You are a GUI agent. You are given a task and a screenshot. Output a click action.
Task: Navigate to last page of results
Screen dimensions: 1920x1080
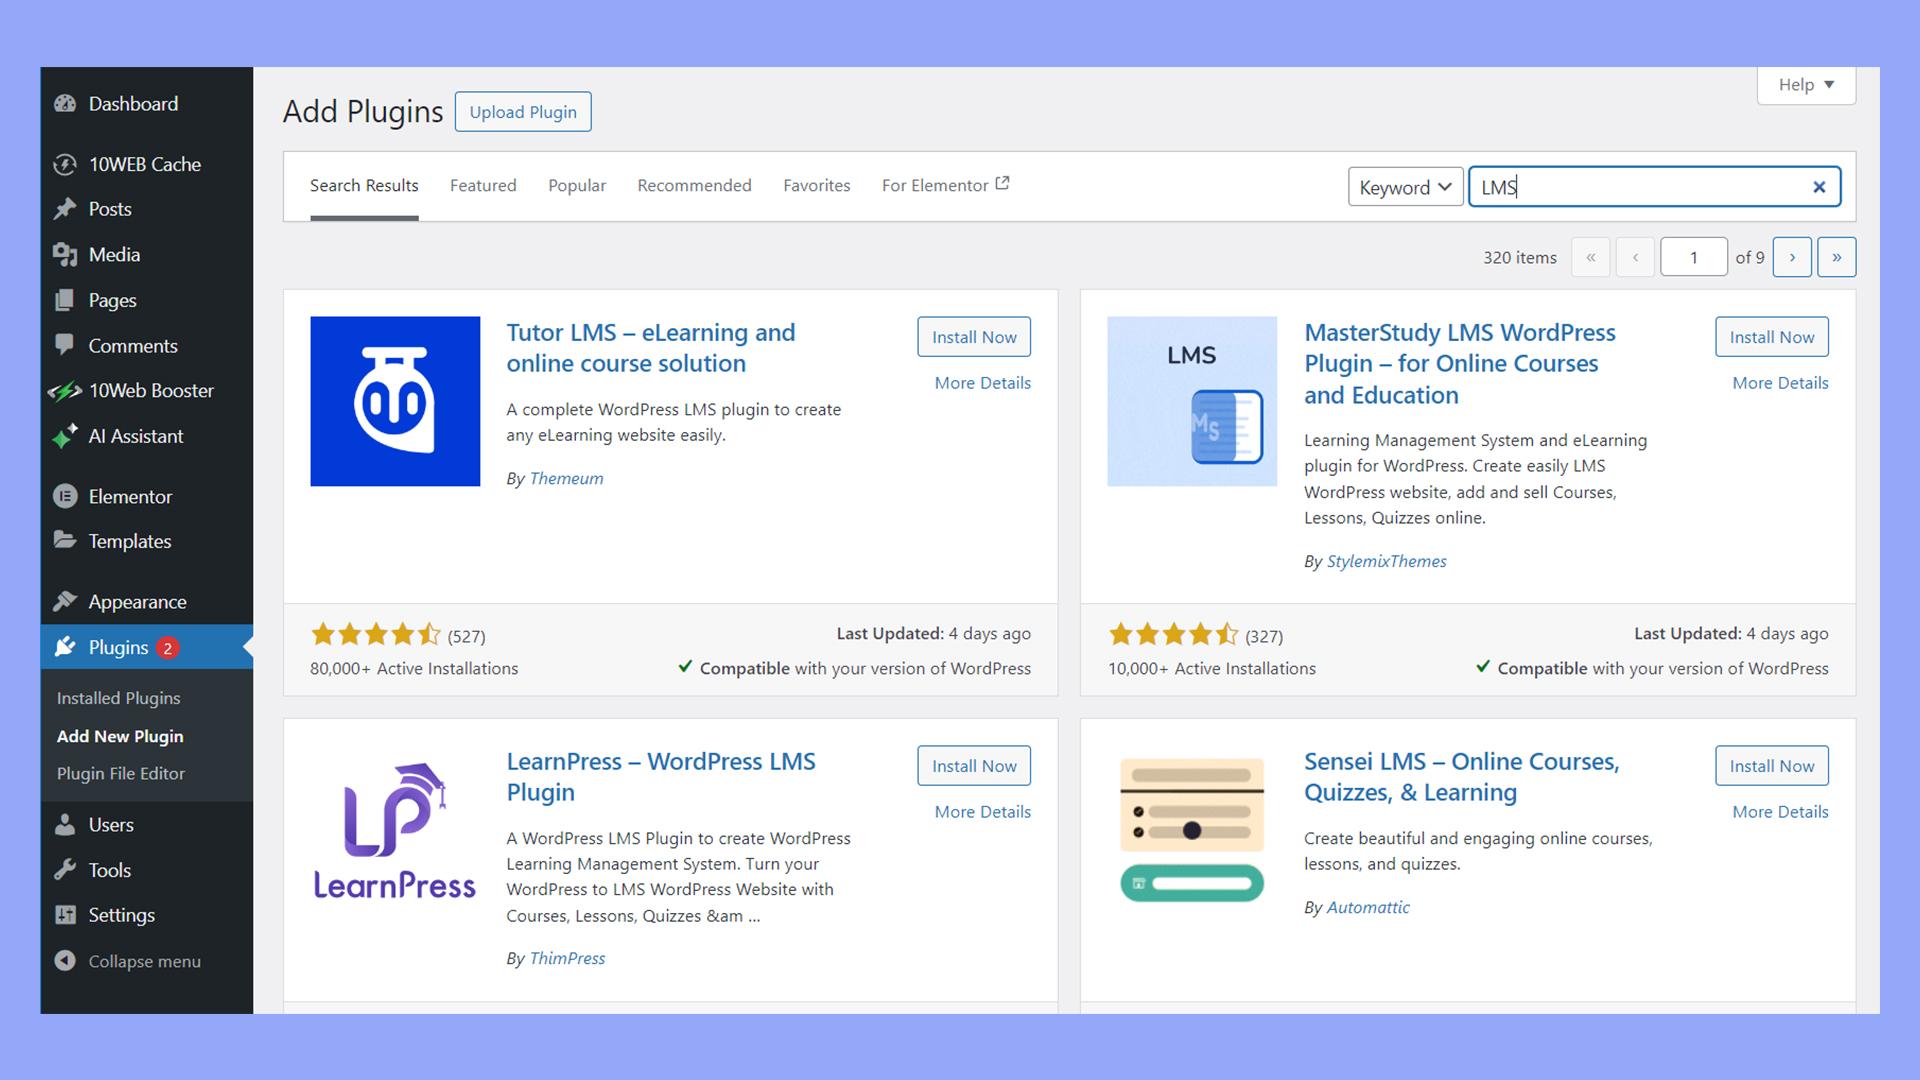click(1837, 256)
